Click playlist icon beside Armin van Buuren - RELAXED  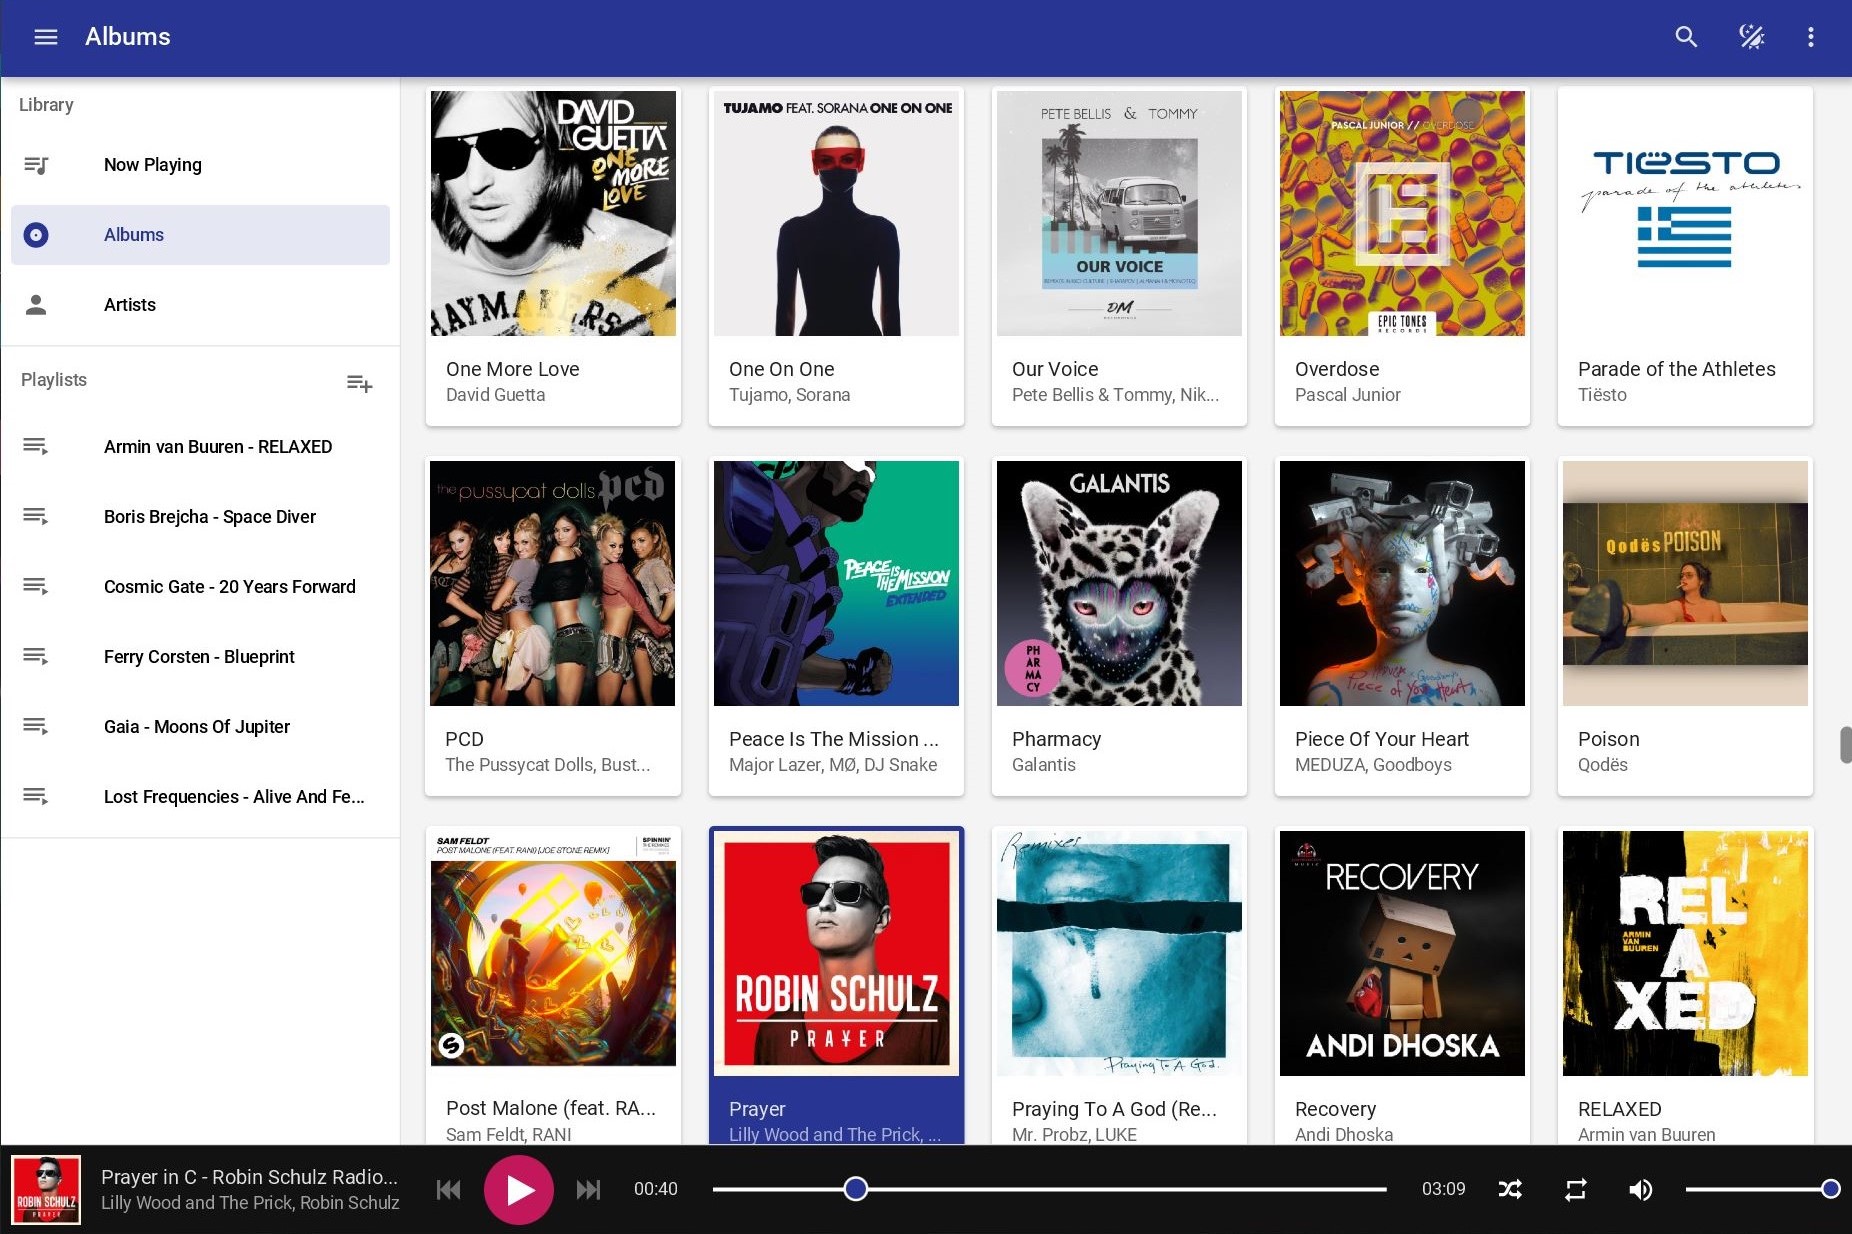click(36, 446)
